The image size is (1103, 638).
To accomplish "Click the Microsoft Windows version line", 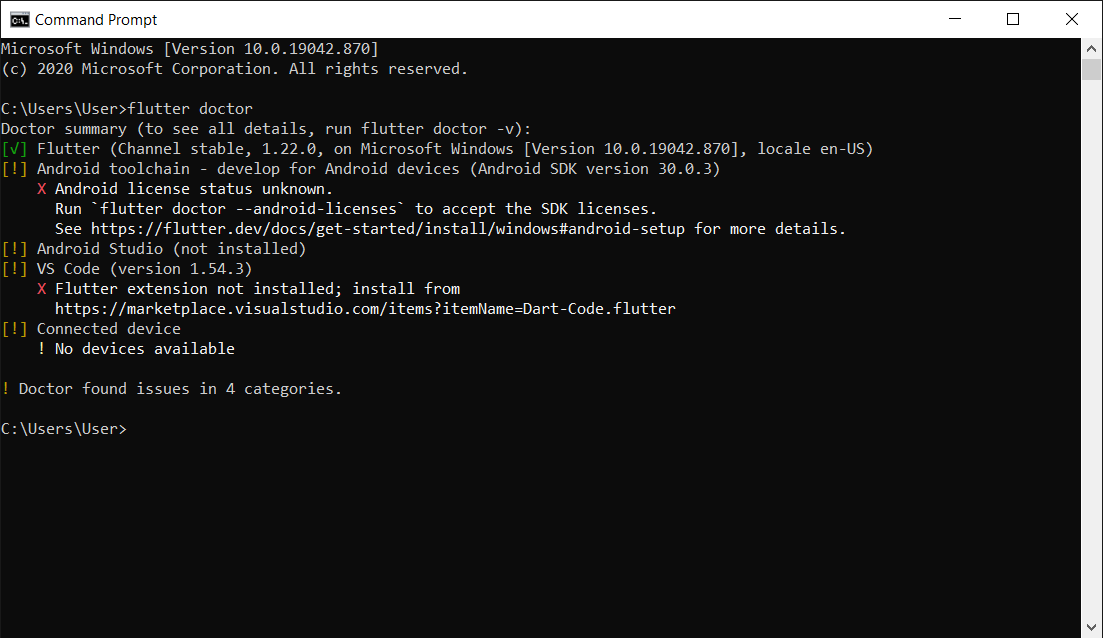I will click(x=197, y=48).
